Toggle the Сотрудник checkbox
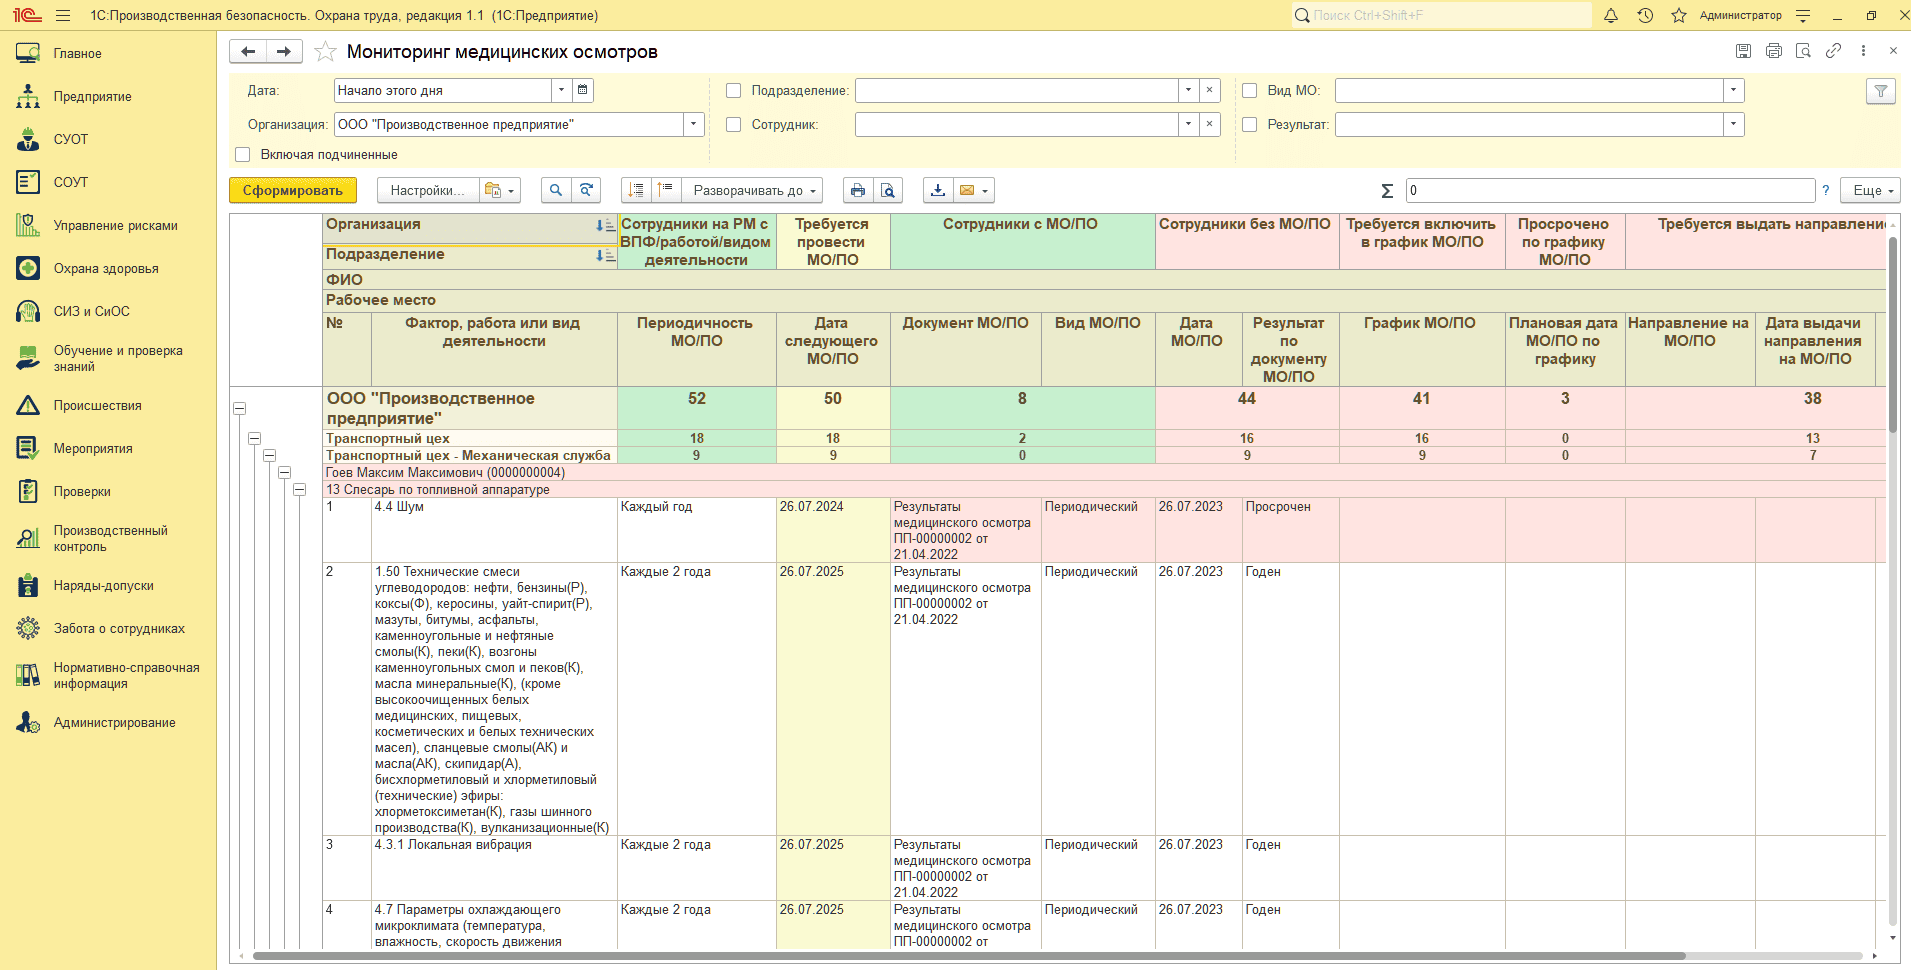This screenshot has width=1911, height=970. (733, 124)
